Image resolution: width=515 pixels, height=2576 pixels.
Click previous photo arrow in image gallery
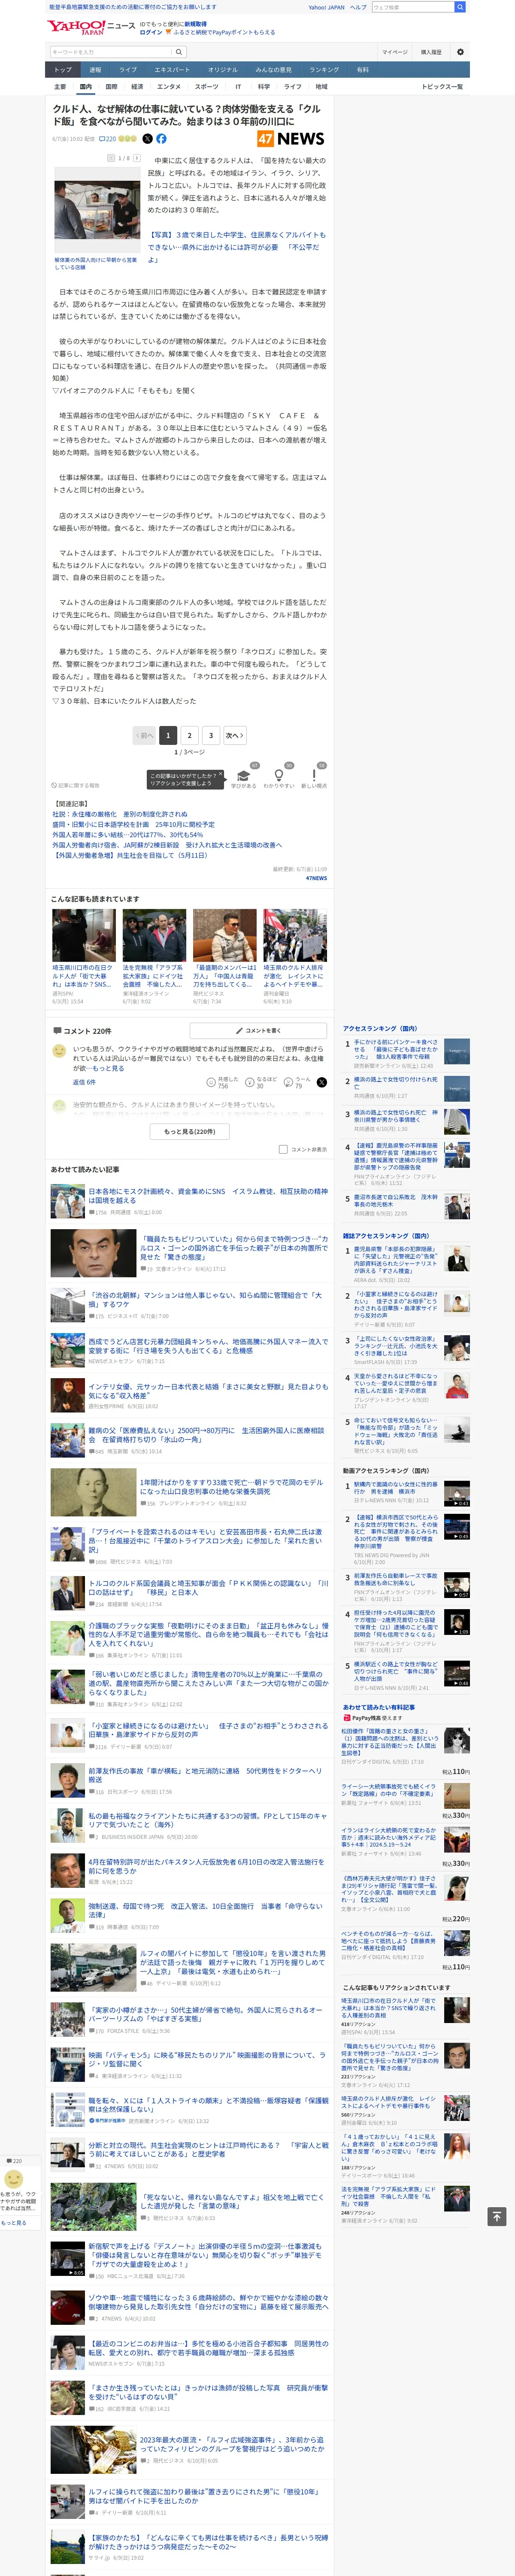tap(111, 158)
